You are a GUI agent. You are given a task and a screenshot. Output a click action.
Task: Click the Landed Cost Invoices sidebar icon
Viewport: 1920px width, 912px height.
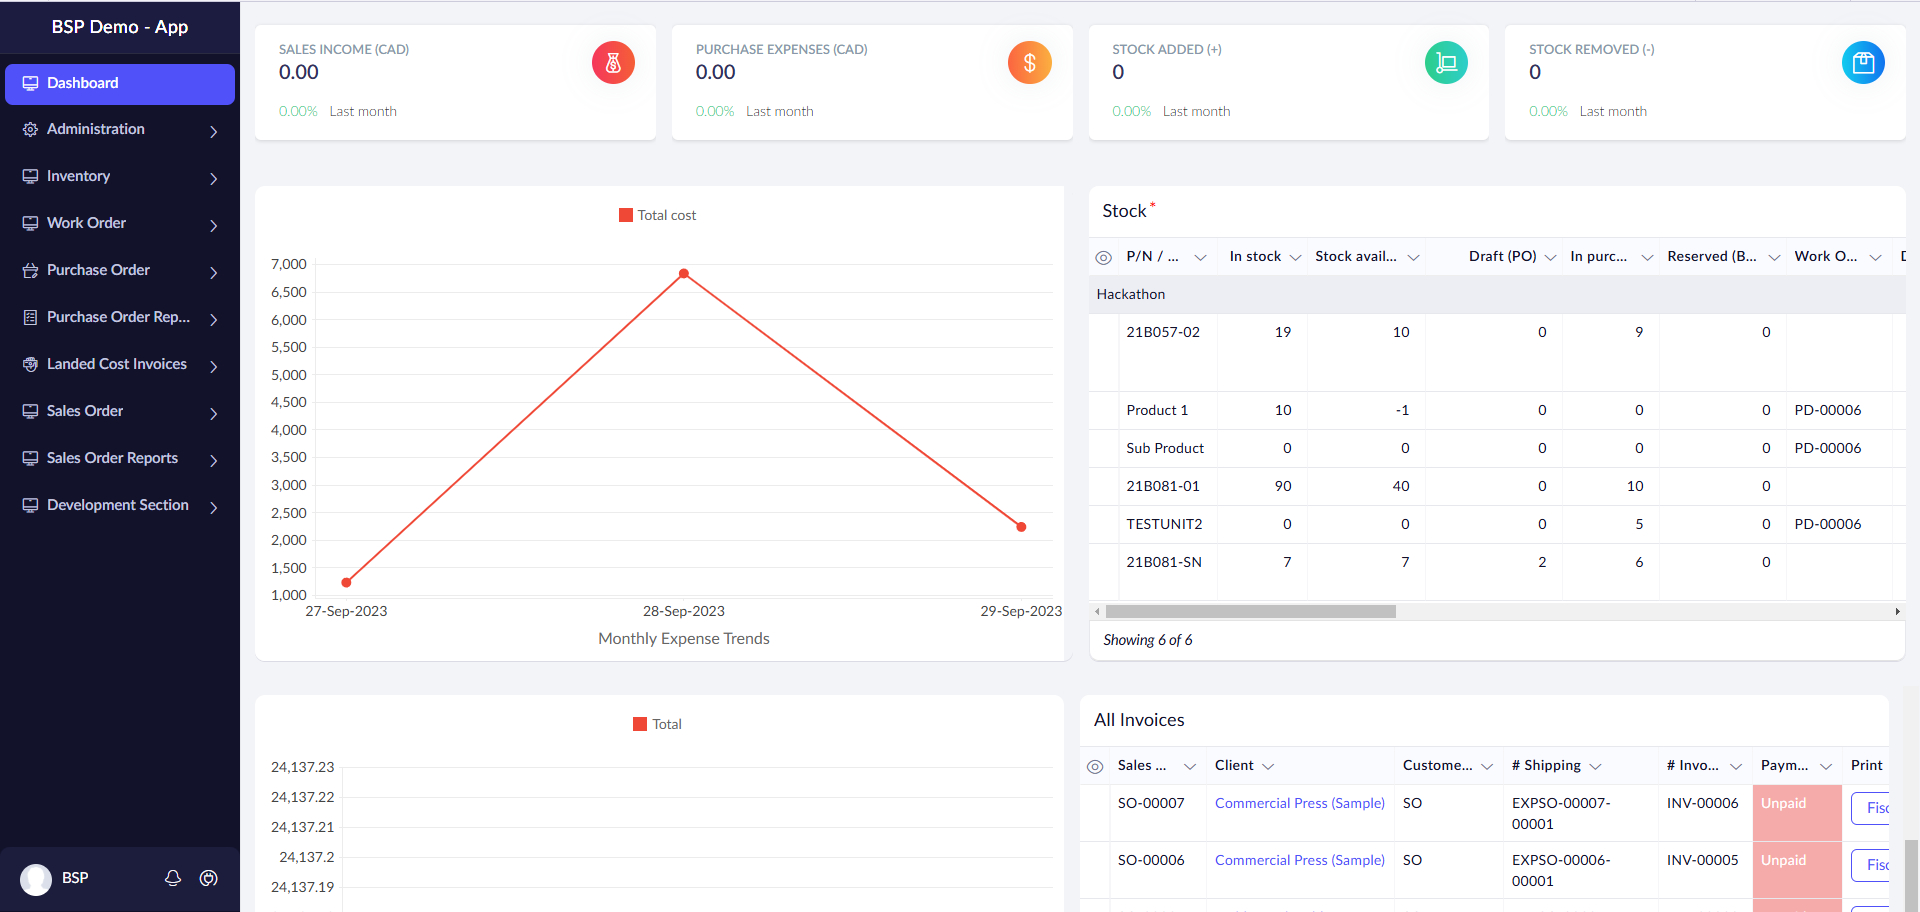[30, 364]
